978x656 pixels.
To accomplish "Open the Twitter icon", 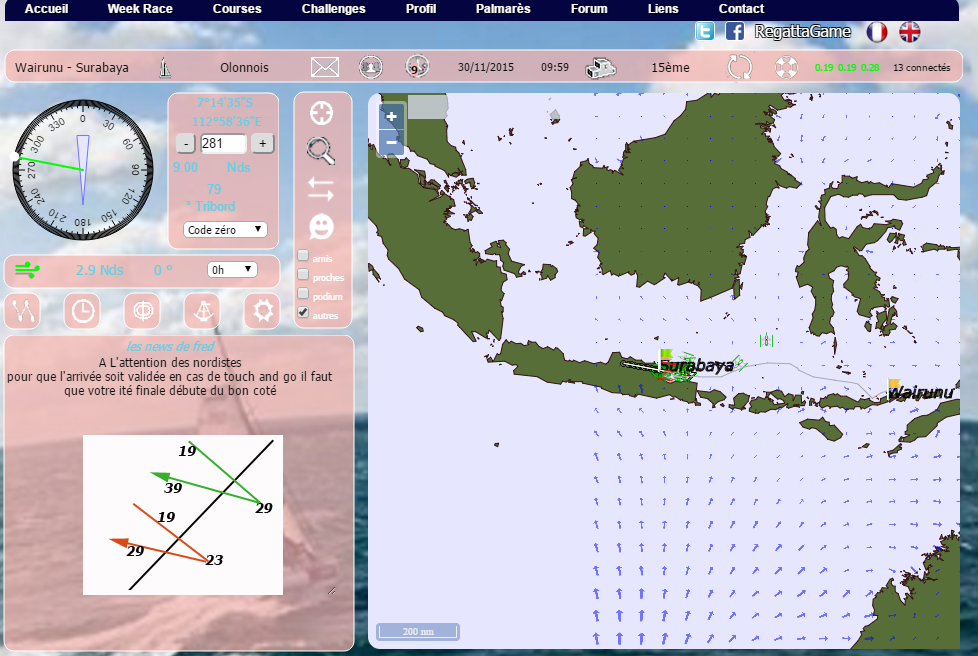I will [706, 32].
